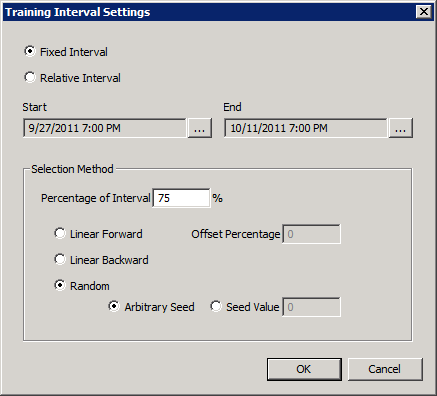Image resolution: width=437 pixels, height=396 pixels.
Task: Open the Start date picker ellipsis button
Action: coord(200,128)
